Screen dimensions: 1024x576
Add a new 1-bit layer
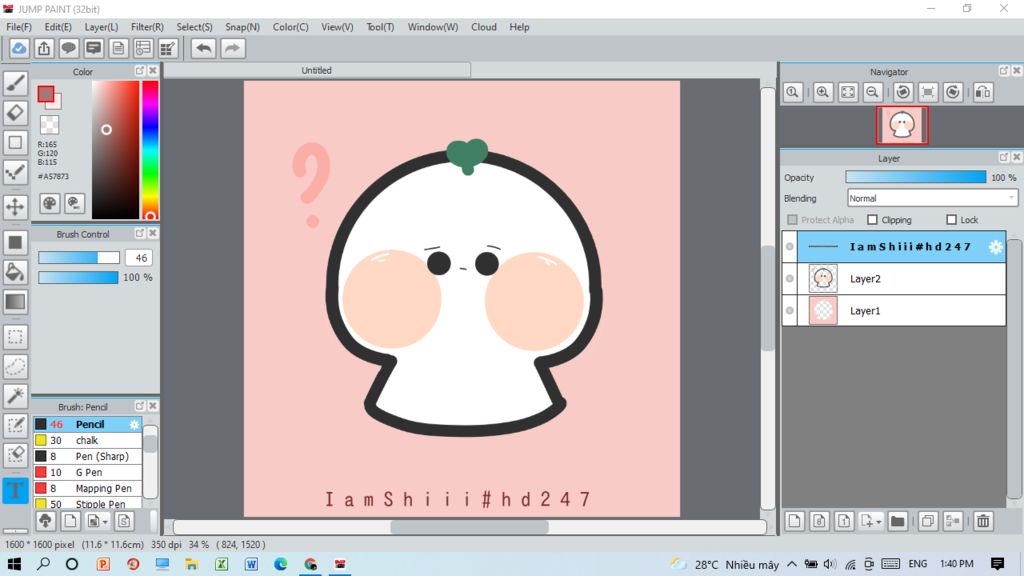point(844,521)
